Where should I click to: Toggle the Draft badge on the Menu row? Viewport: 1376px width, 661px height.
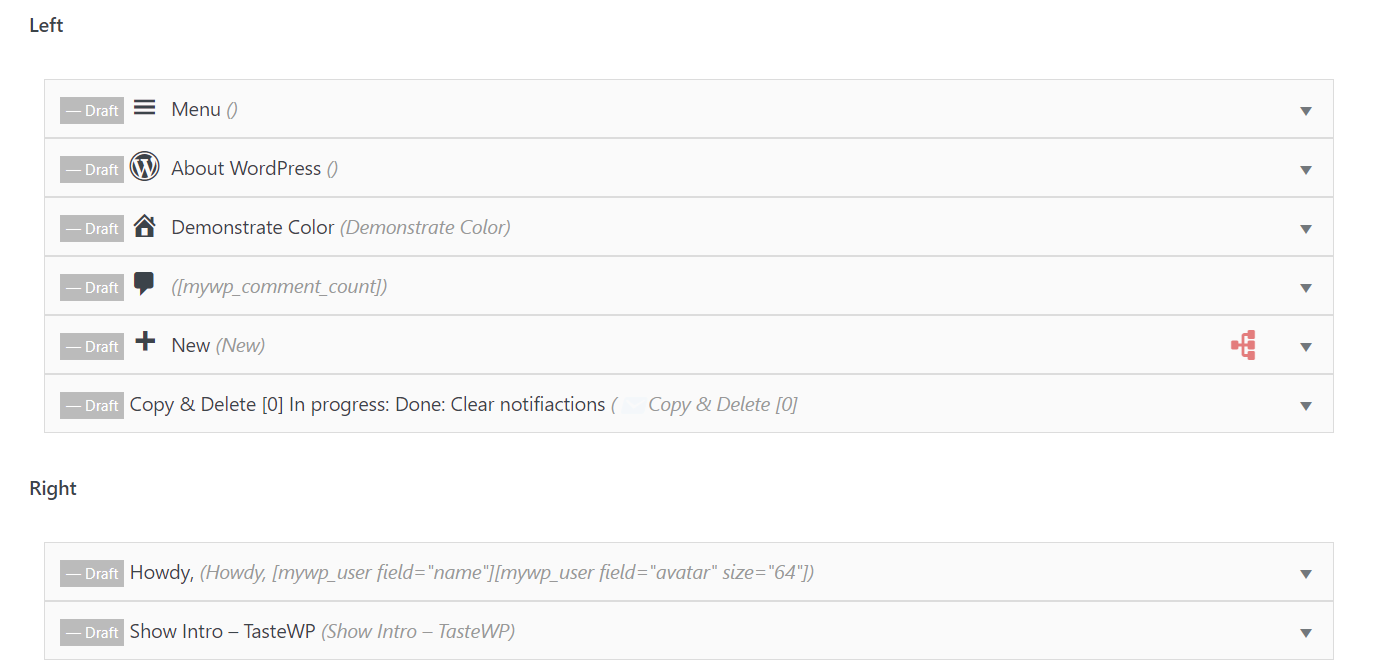click(91, 110)
